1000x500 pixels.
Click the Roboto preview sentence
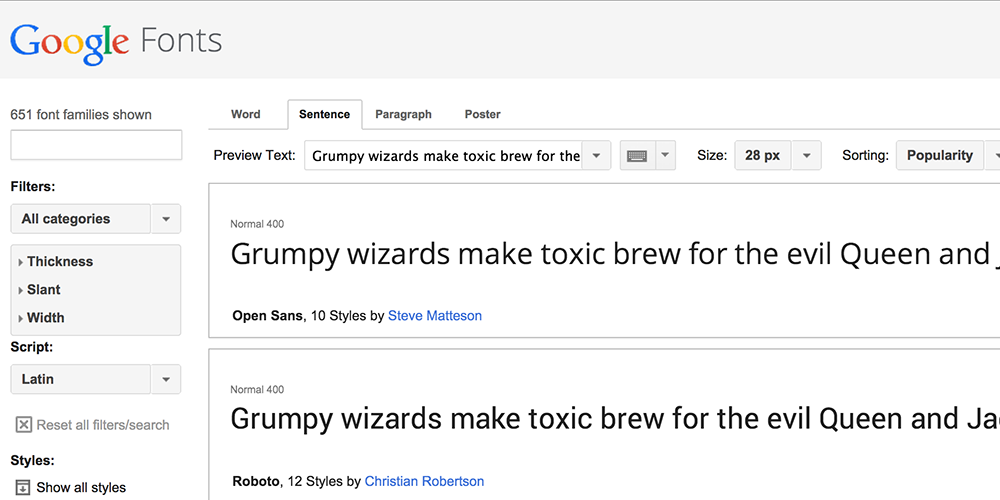pyautogui.click(x=615, y=419)
